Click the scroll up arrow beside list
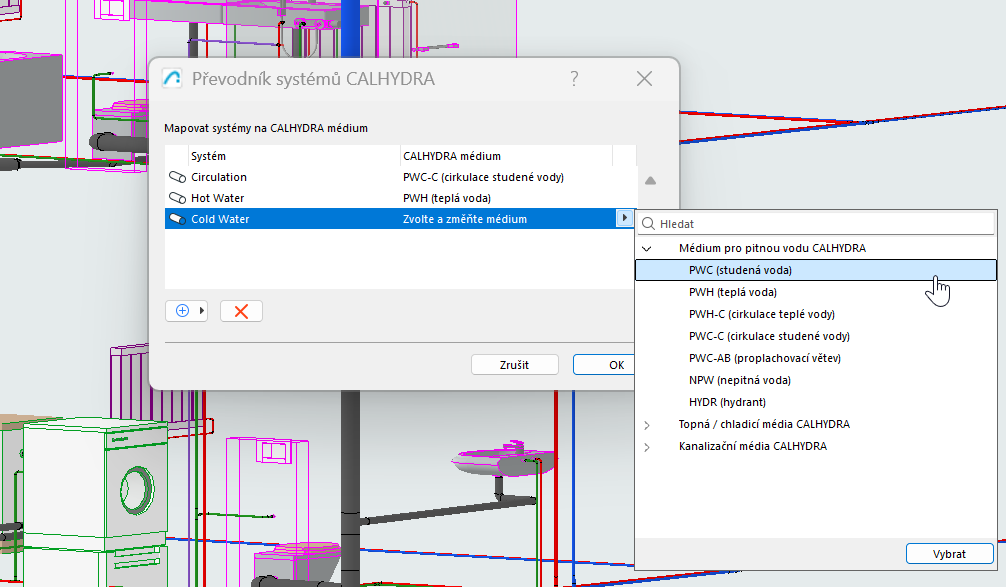The image size is (1006, 587). click(x=650, y=181)
